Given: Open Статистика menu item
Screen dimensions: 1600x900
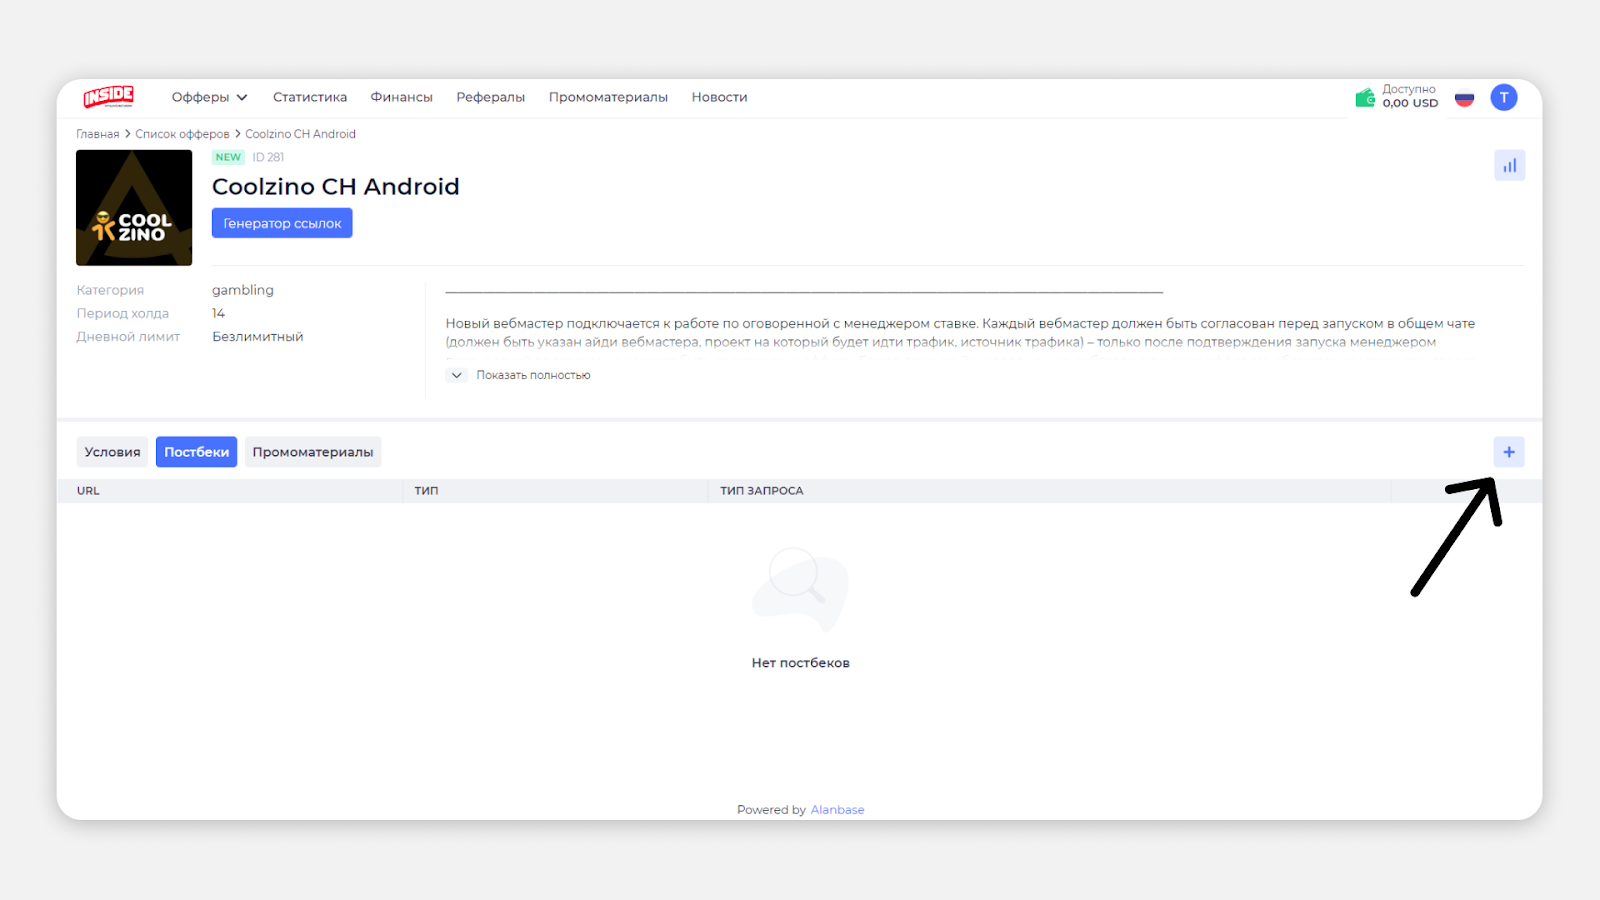Looking at the screenshot, I should [310, 97].
